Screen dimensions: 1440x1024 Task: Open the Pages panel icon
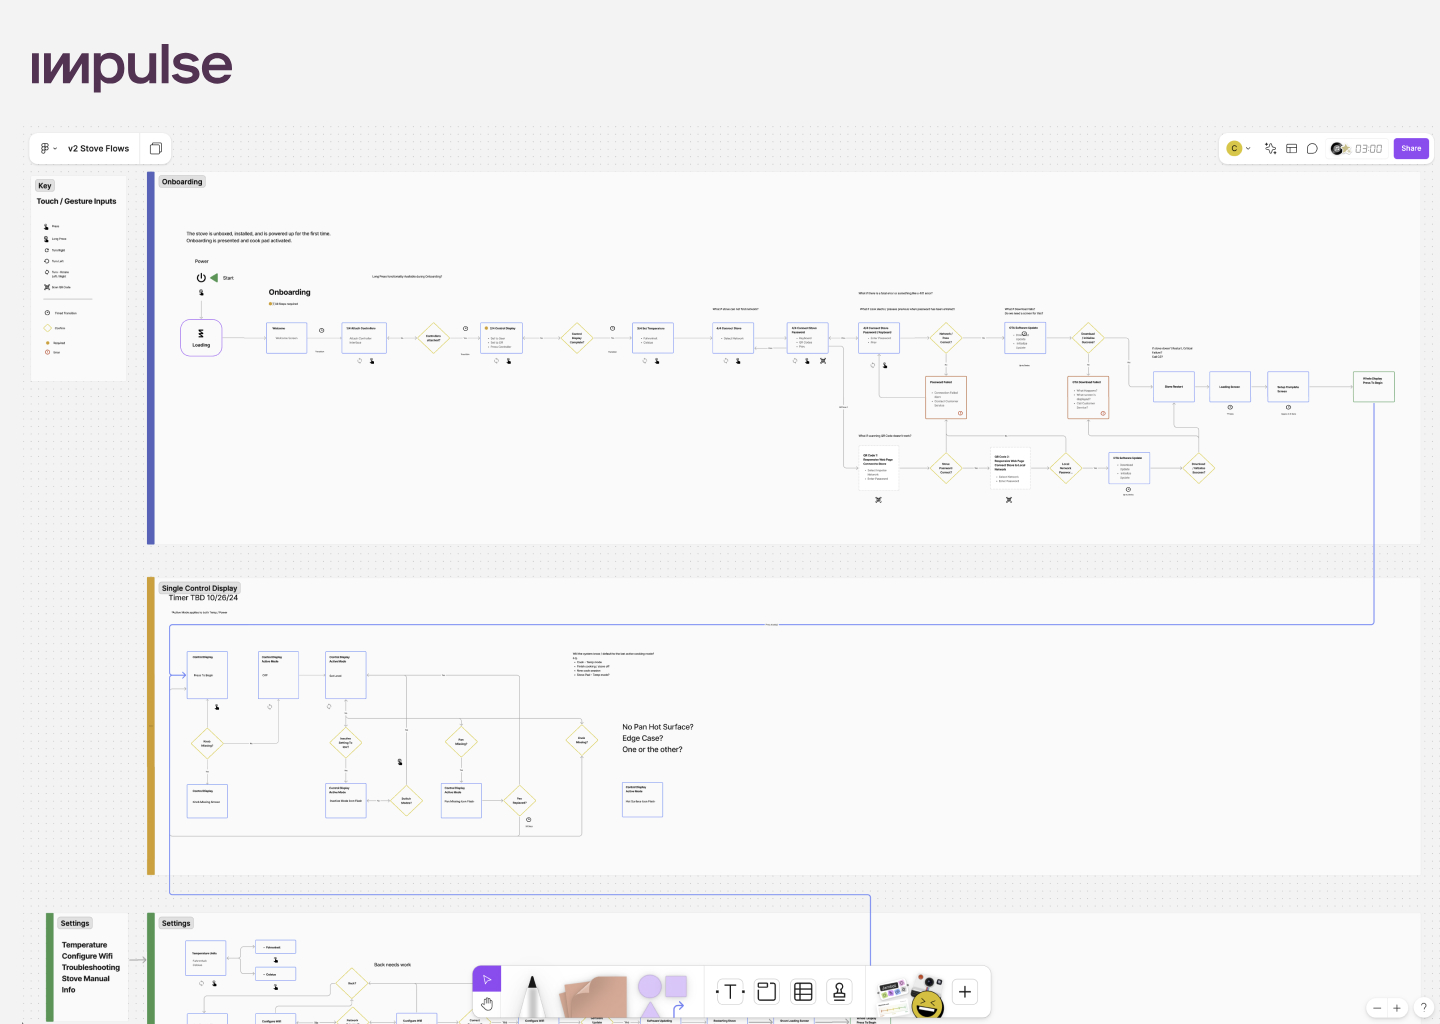(156, 149)
